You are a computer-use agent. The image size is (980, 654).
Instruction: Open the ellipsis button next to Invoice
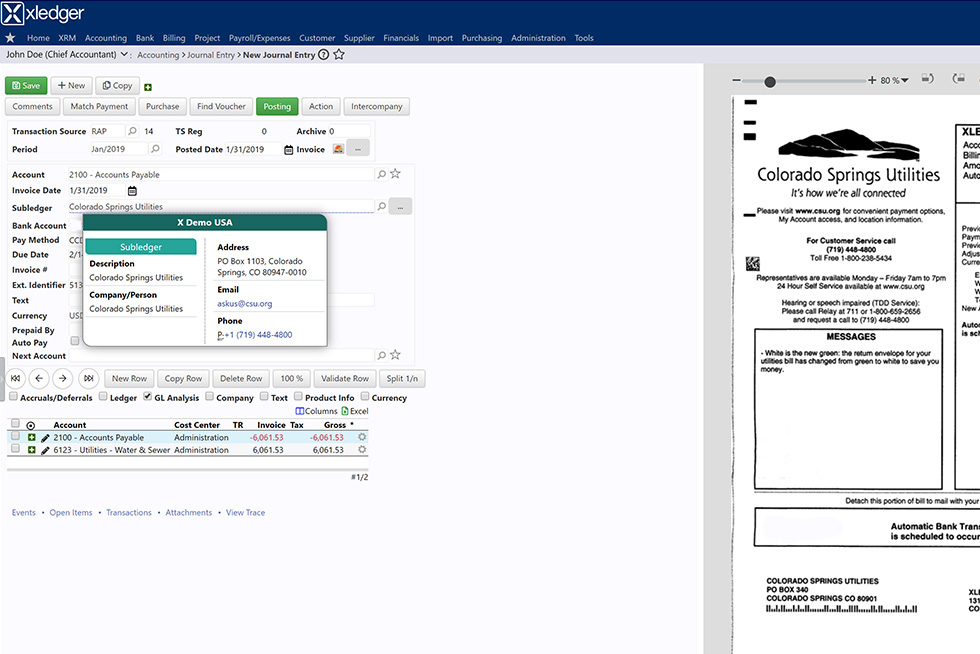click(358, 149)
